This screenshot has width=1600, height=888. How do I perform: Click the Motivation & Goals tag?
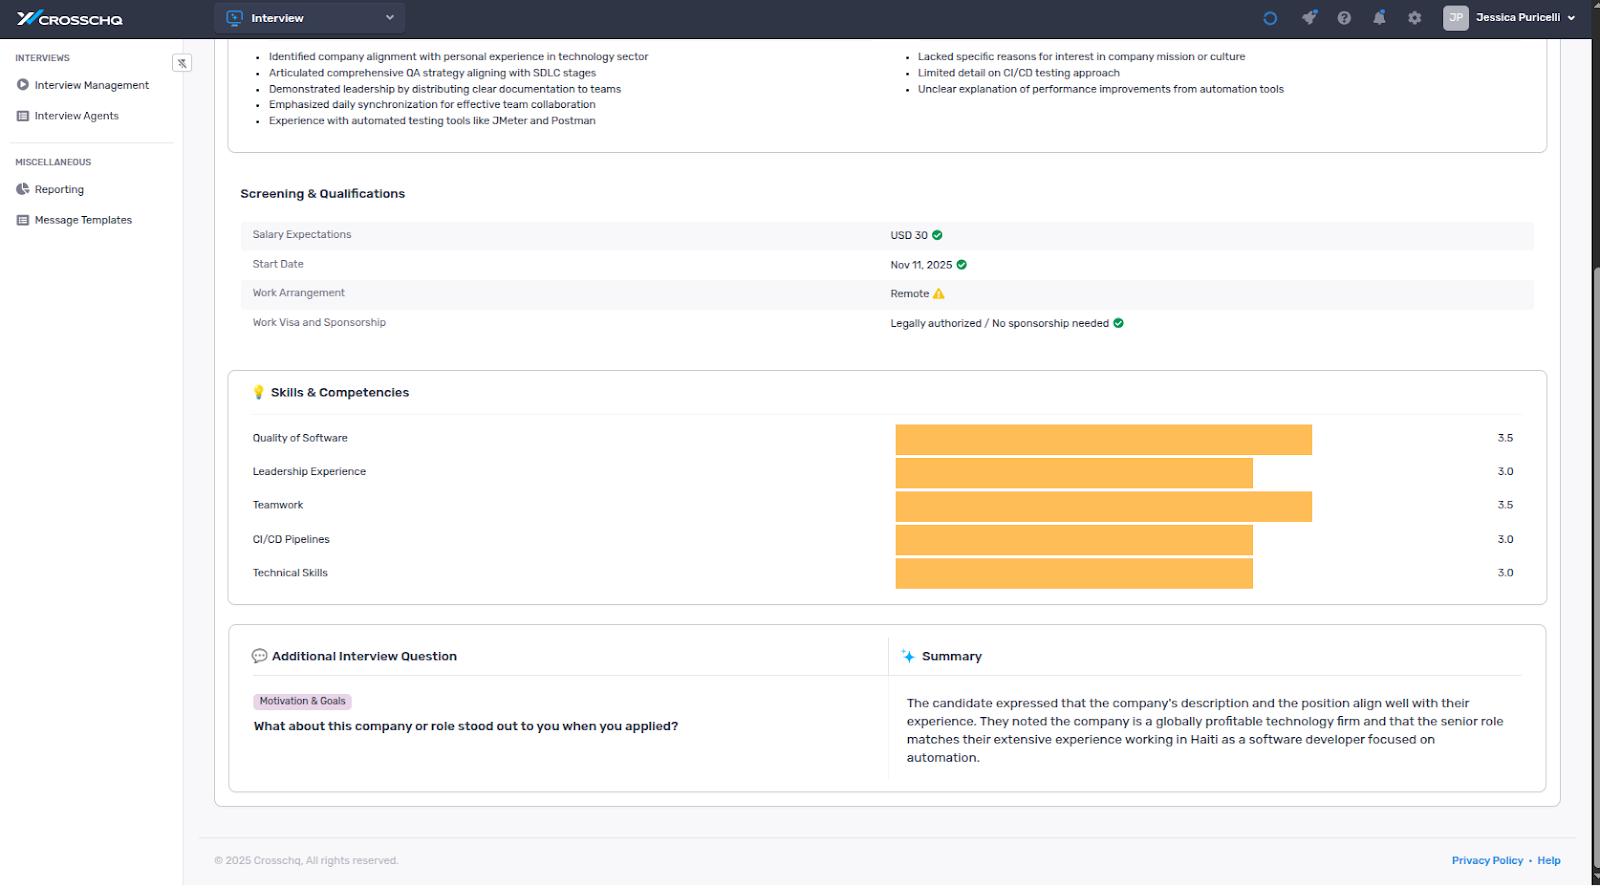tap(302, 701)
